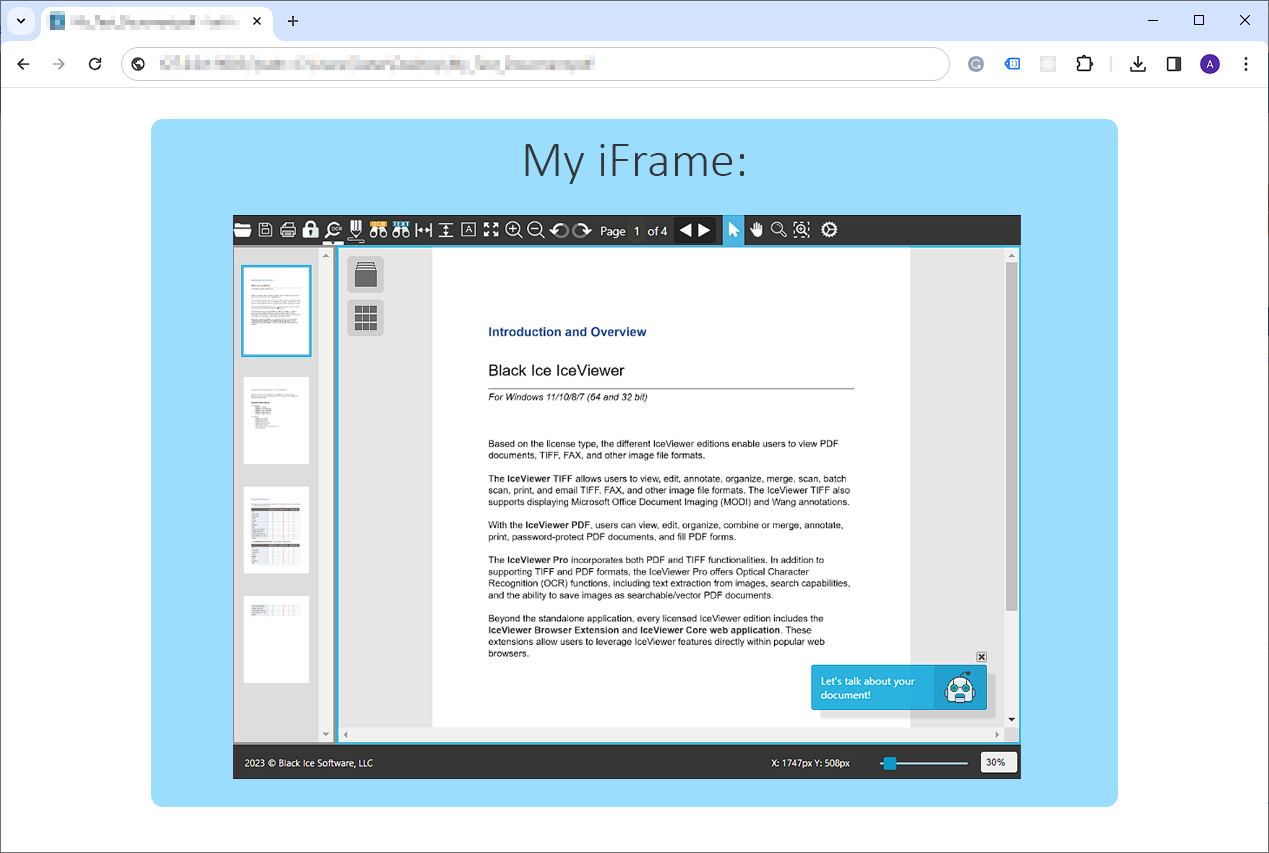
Task: Activate the hand pan tool
Action: [756, 230]
